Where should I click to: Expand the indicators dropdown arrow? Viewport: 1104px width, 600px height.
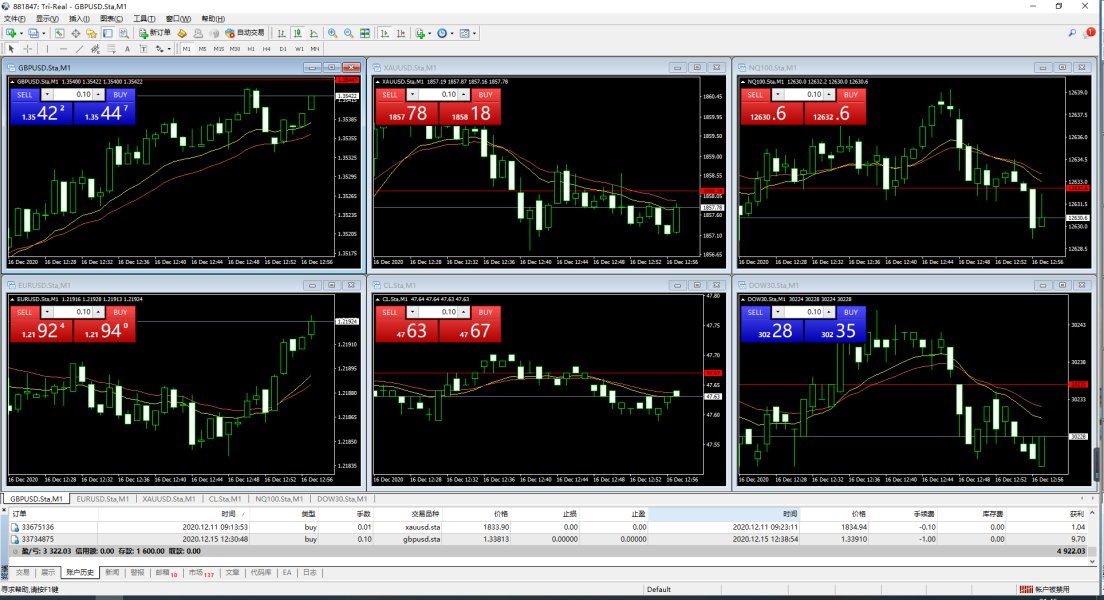point(429,33)
